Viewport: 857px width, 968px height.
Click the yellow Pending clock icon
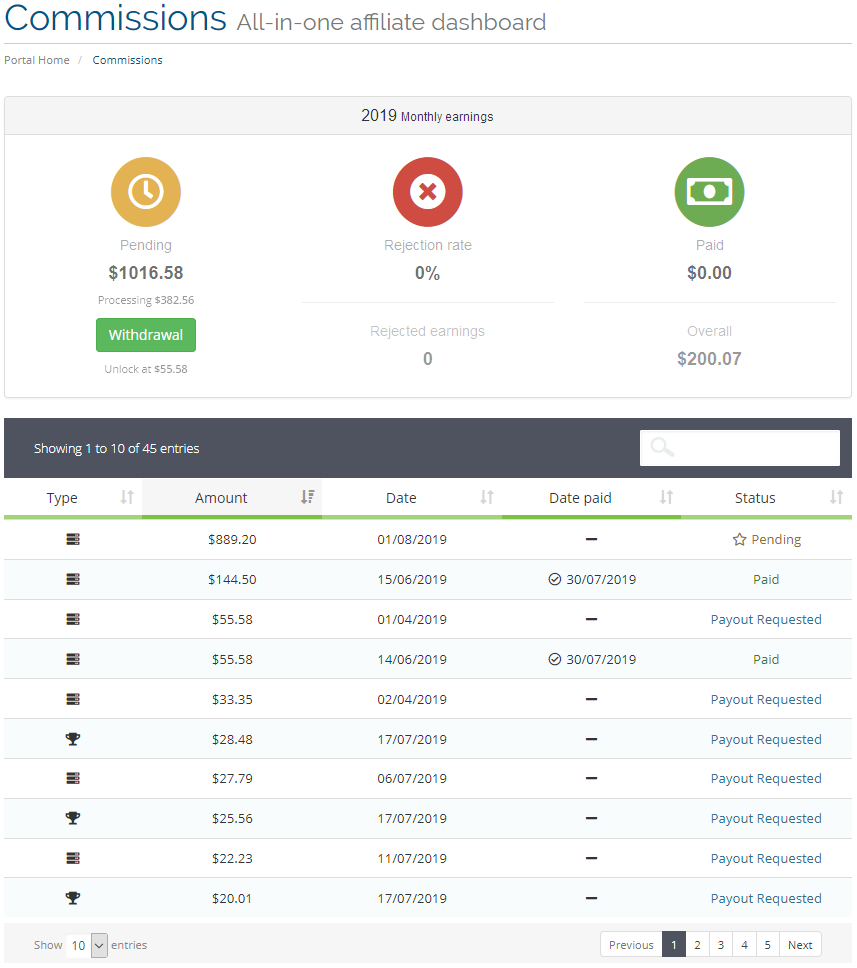[146, 192]
